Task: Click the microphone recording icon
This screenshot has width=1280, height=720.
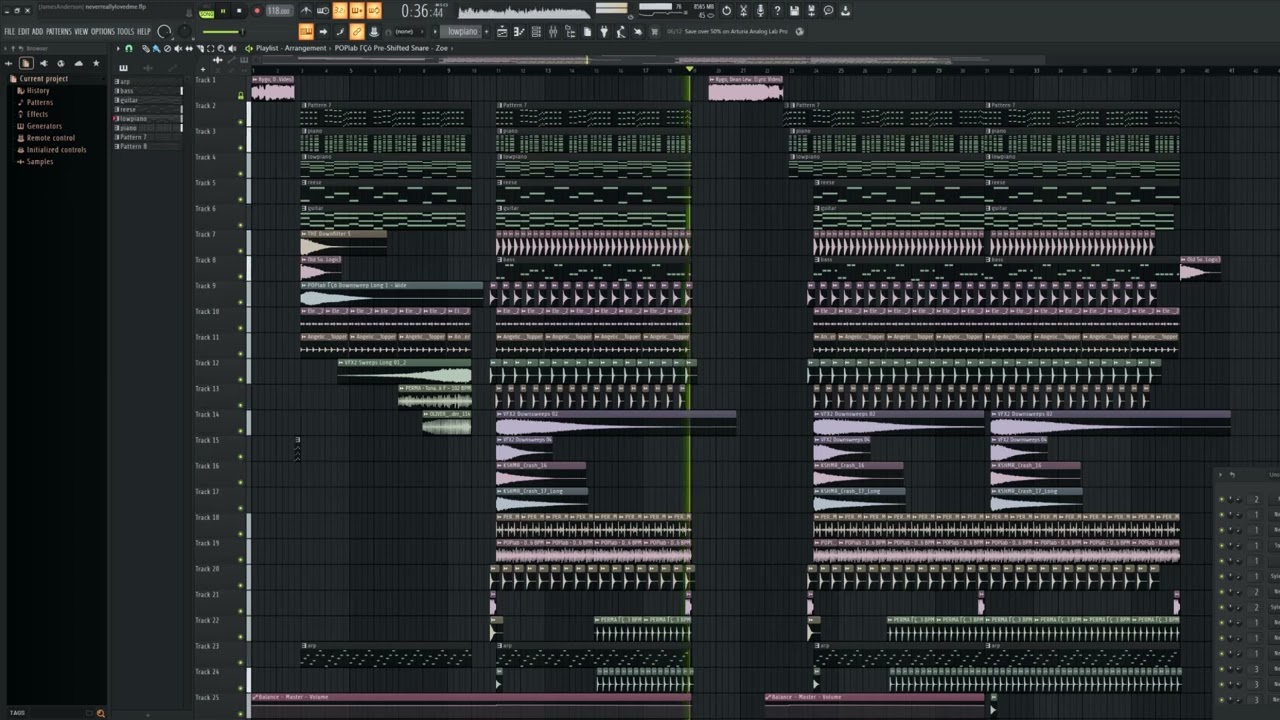Action: pos(760,10)
